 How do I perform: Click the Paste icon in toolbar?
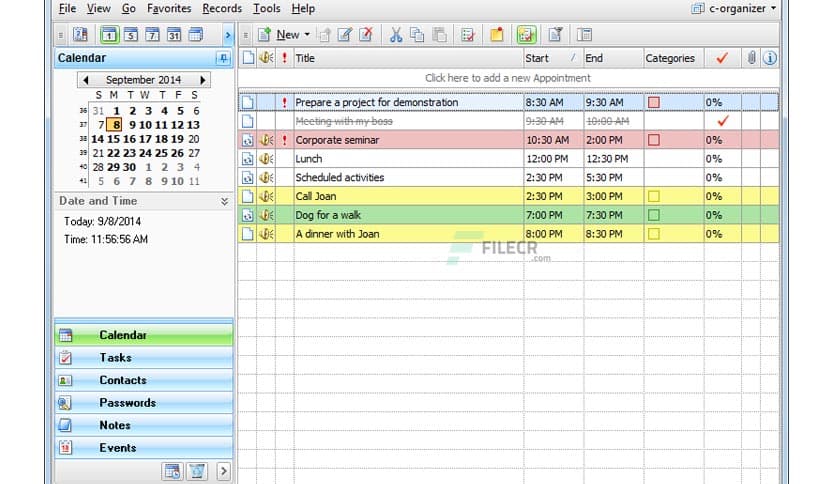click(x=439, y=35)
